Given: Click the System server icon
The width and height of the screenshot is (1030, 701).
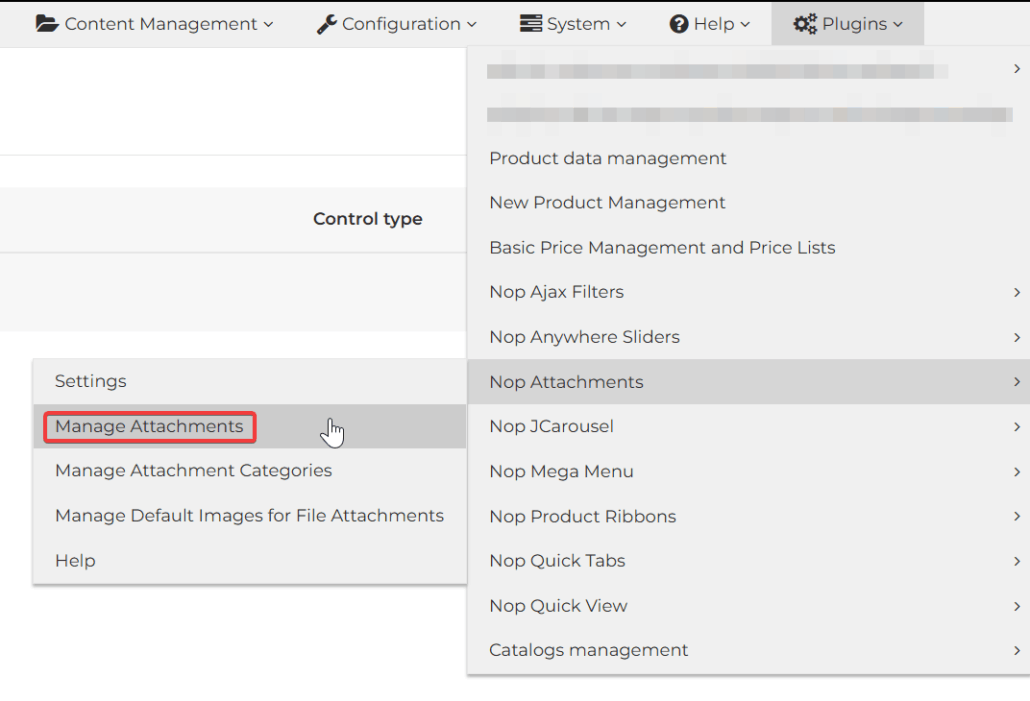Looking at the screenshot, I should [x=530, y=24].
